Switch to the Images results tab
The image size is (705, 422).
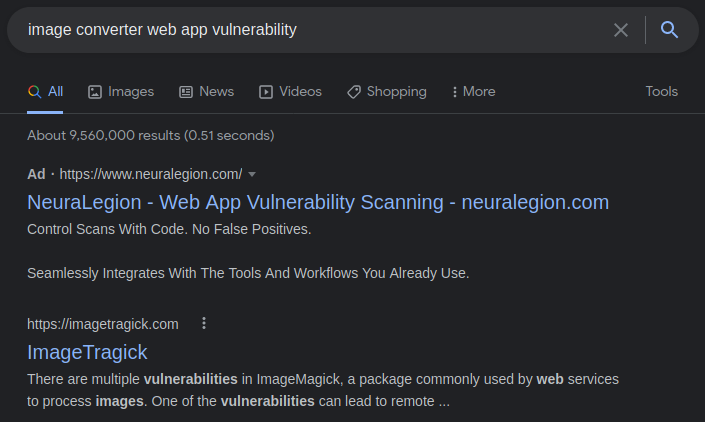tap(121, 92)
